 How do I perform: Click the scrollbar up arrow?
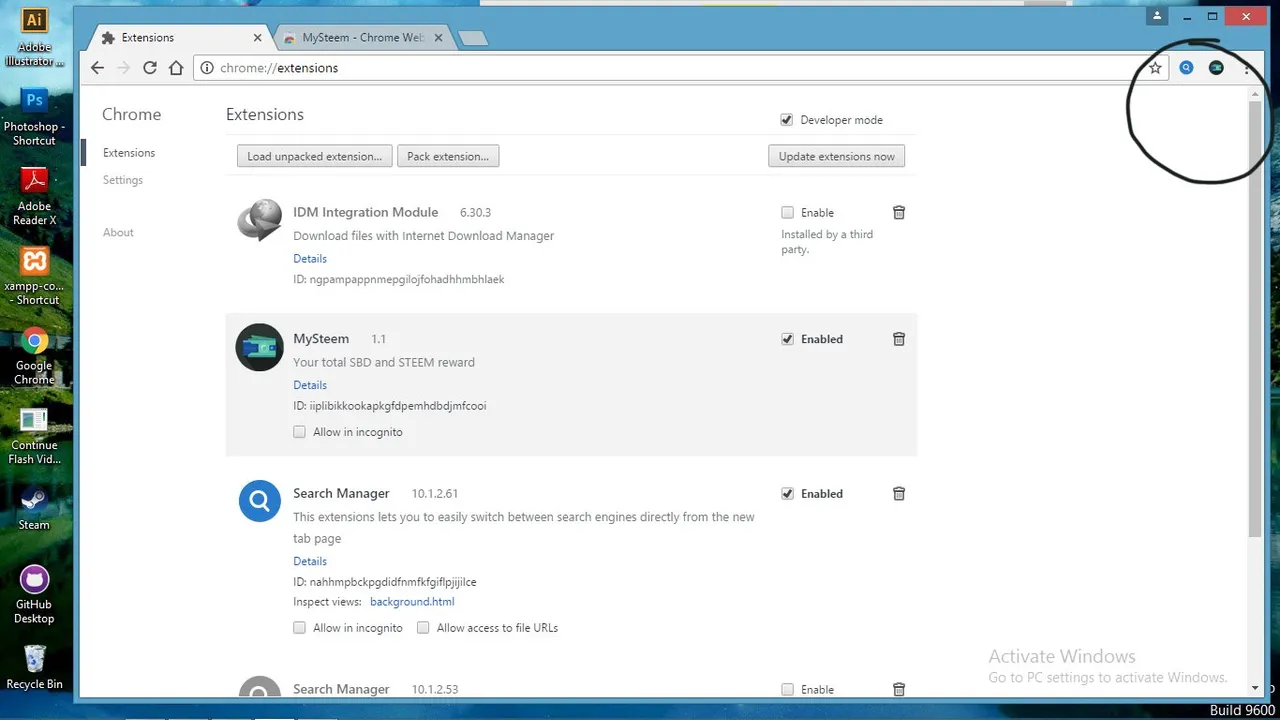[x=1255, y=94]
